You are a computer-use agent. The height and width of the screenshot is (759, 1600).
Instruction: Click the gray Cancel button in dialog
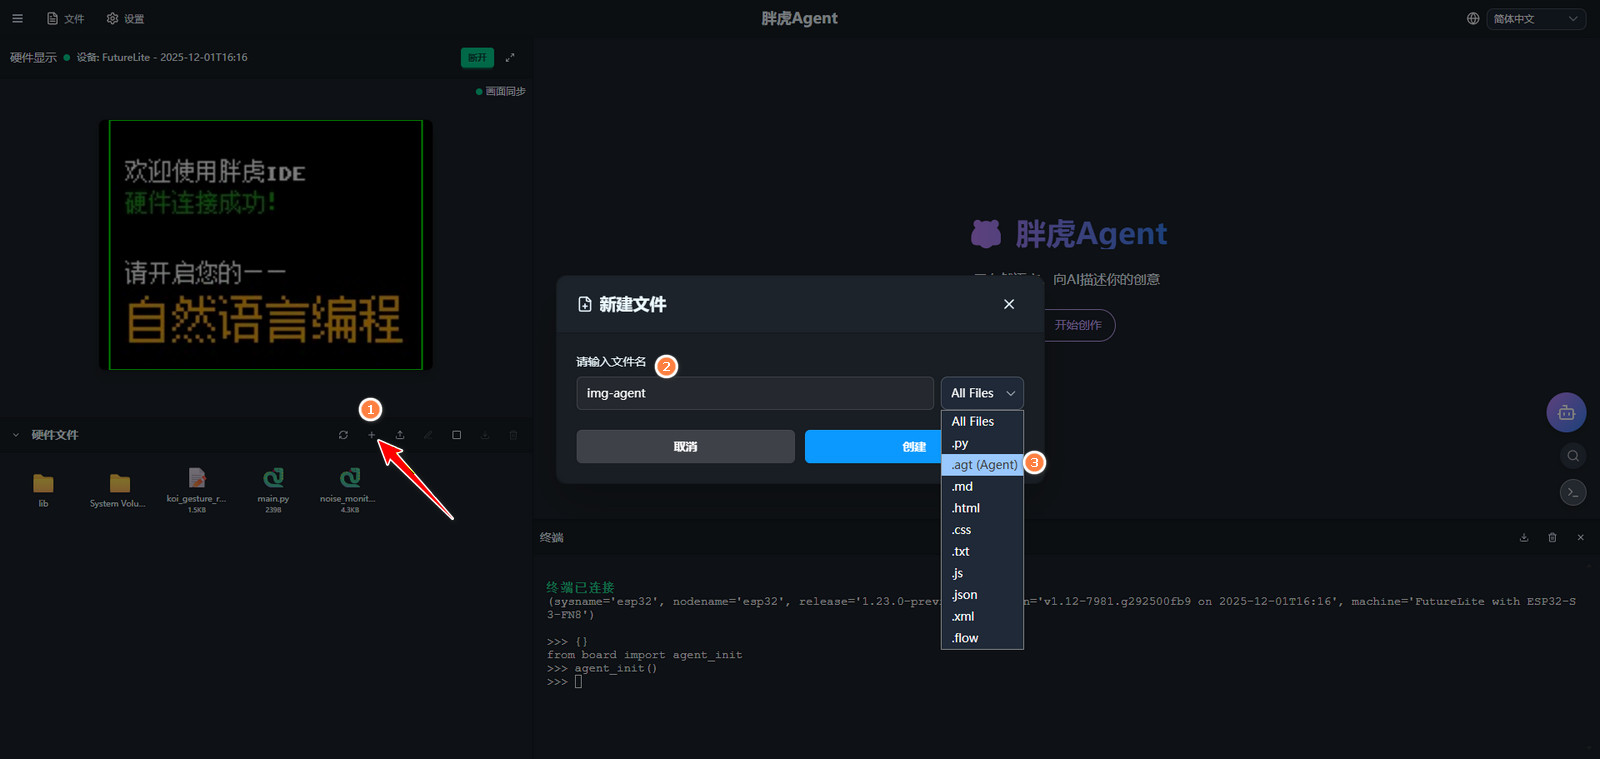(685, 447)
